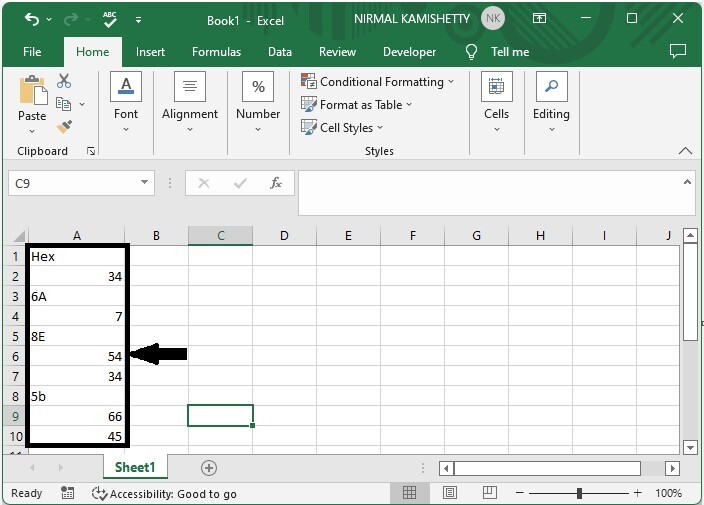Cancel the formula bar entry
704x505 pixels.
click(x=204, y=183)
